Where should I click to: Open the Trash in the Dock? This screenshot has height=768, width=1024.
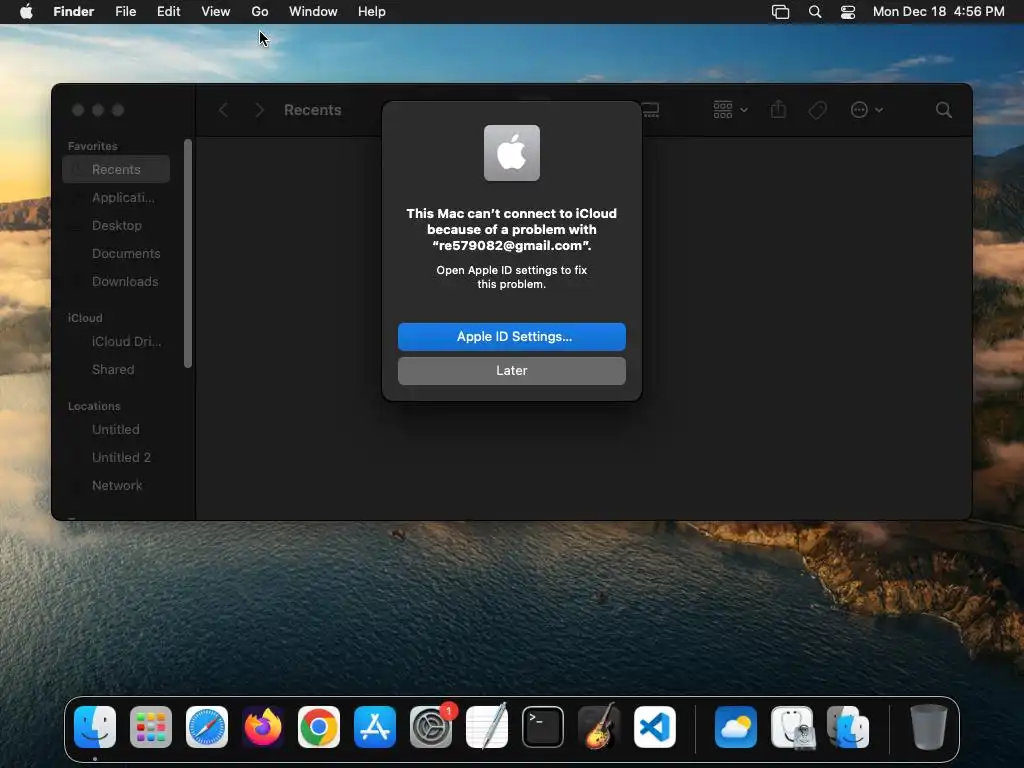(x=928, y=727)
